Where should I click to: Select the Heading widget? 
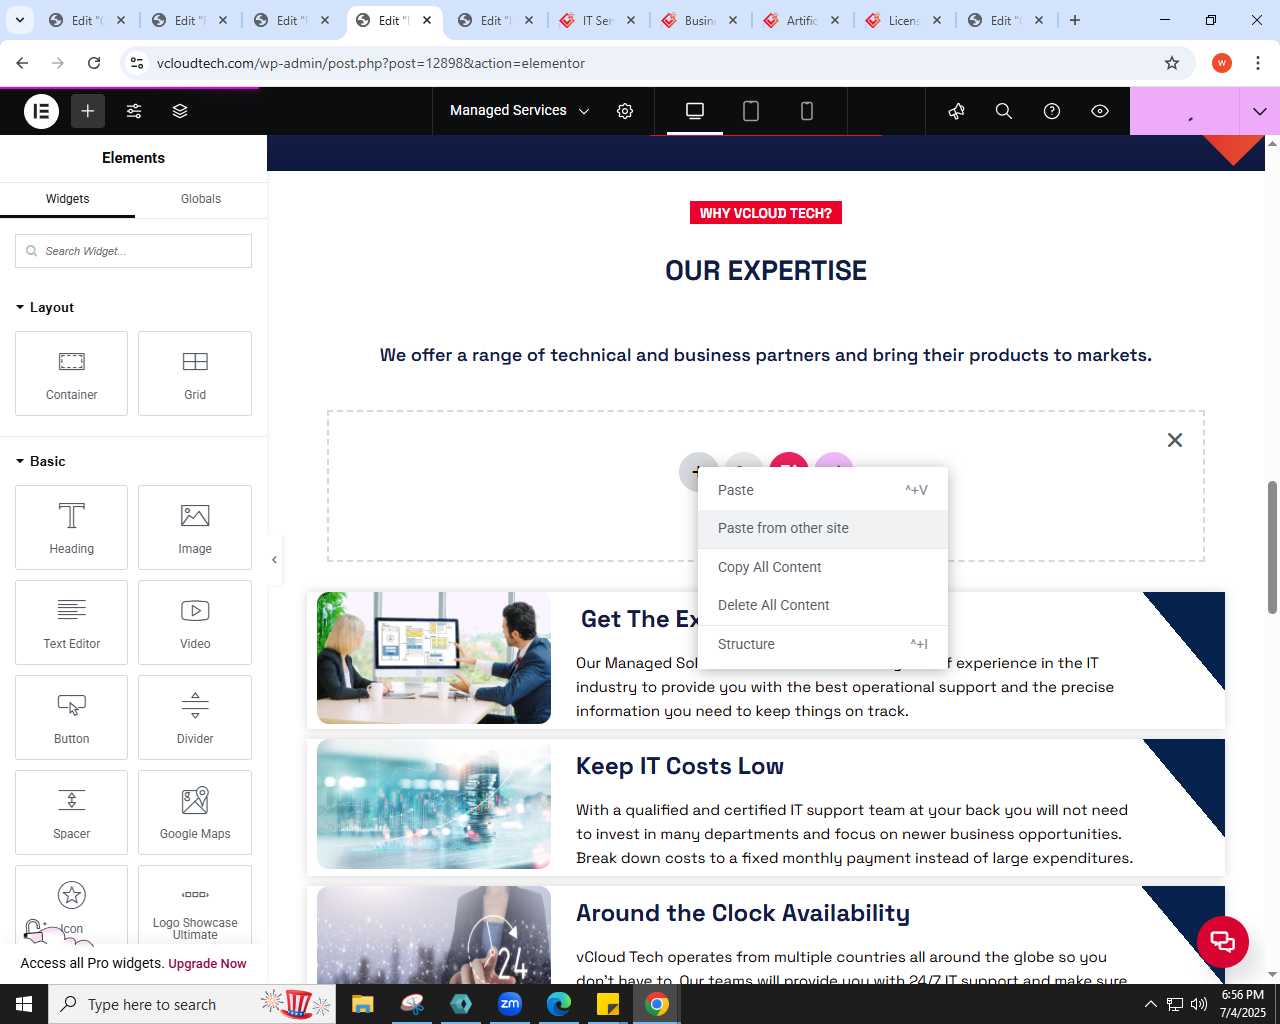pyautogui.click(x=72, y=527)
